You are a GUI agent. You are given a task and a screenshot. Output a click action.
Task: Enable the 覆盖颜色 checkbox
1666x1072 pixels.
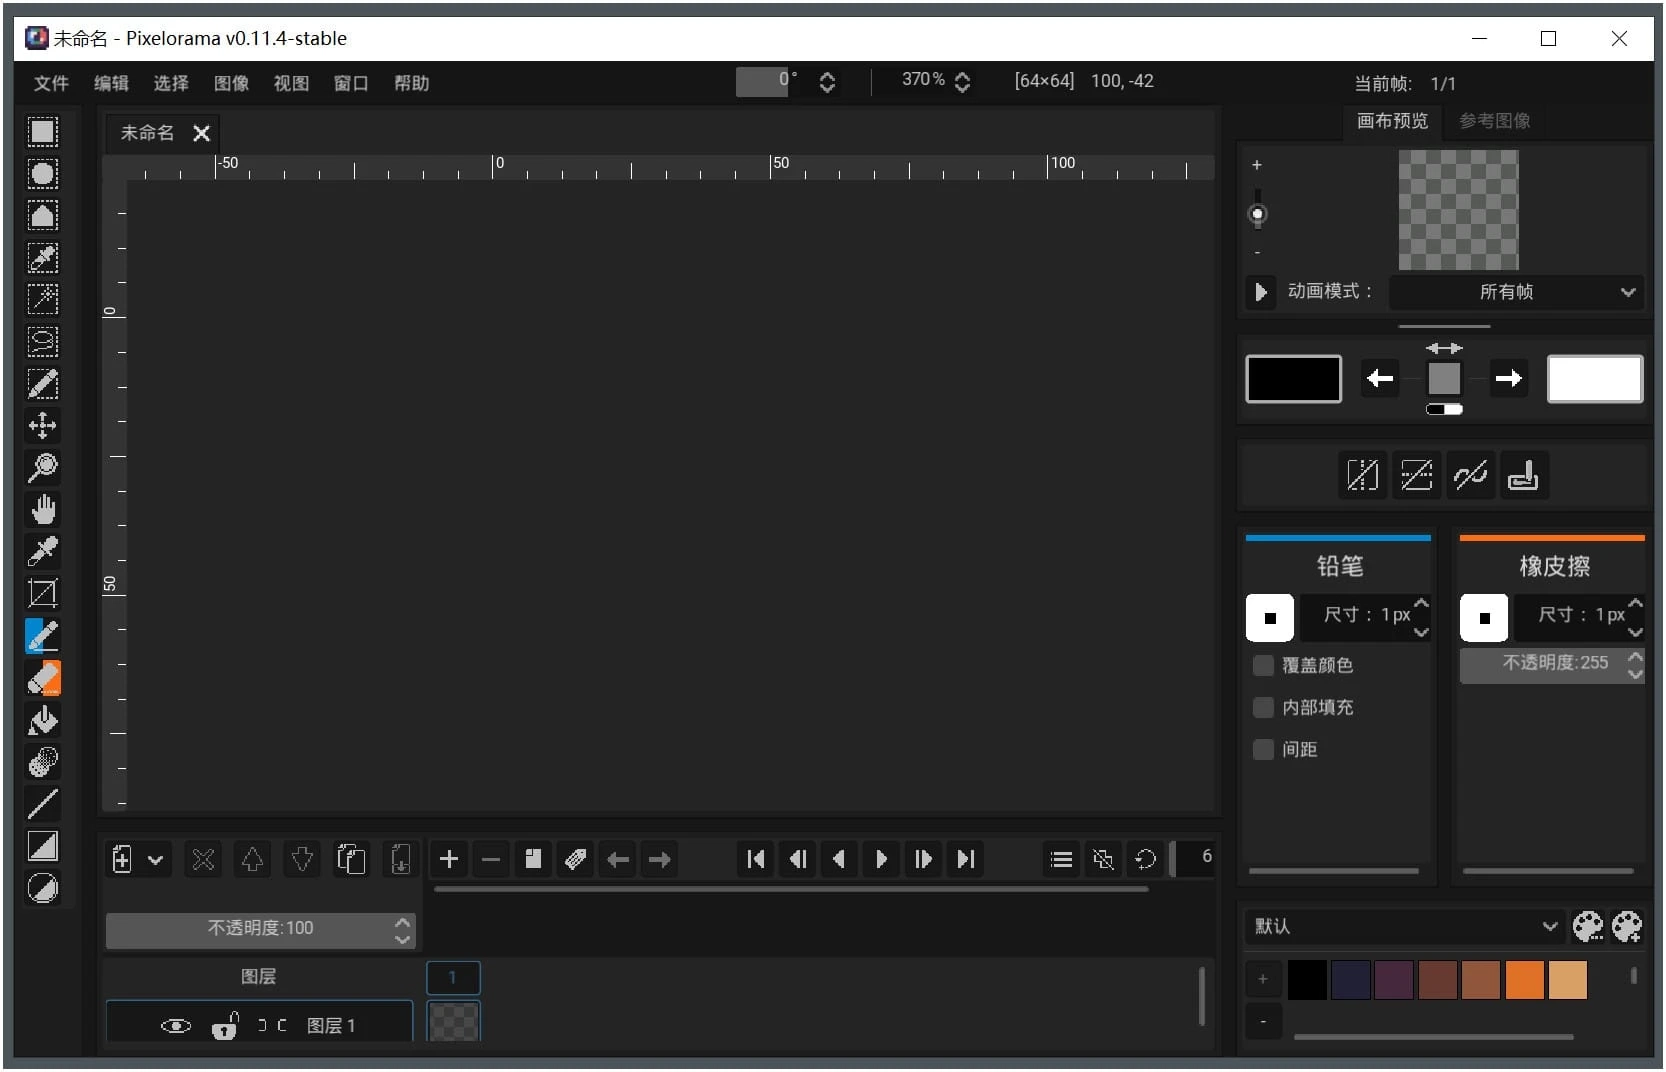1263,666
